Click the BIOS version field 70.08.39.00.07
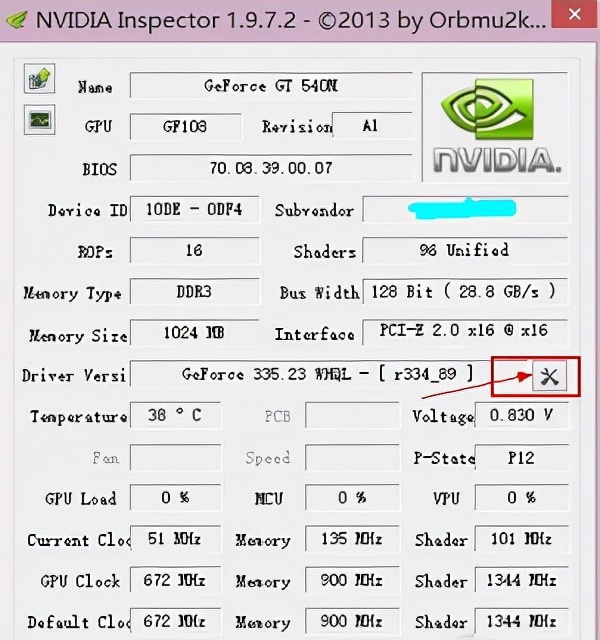Viewport: 600px width, 640px height. [271, 168]
